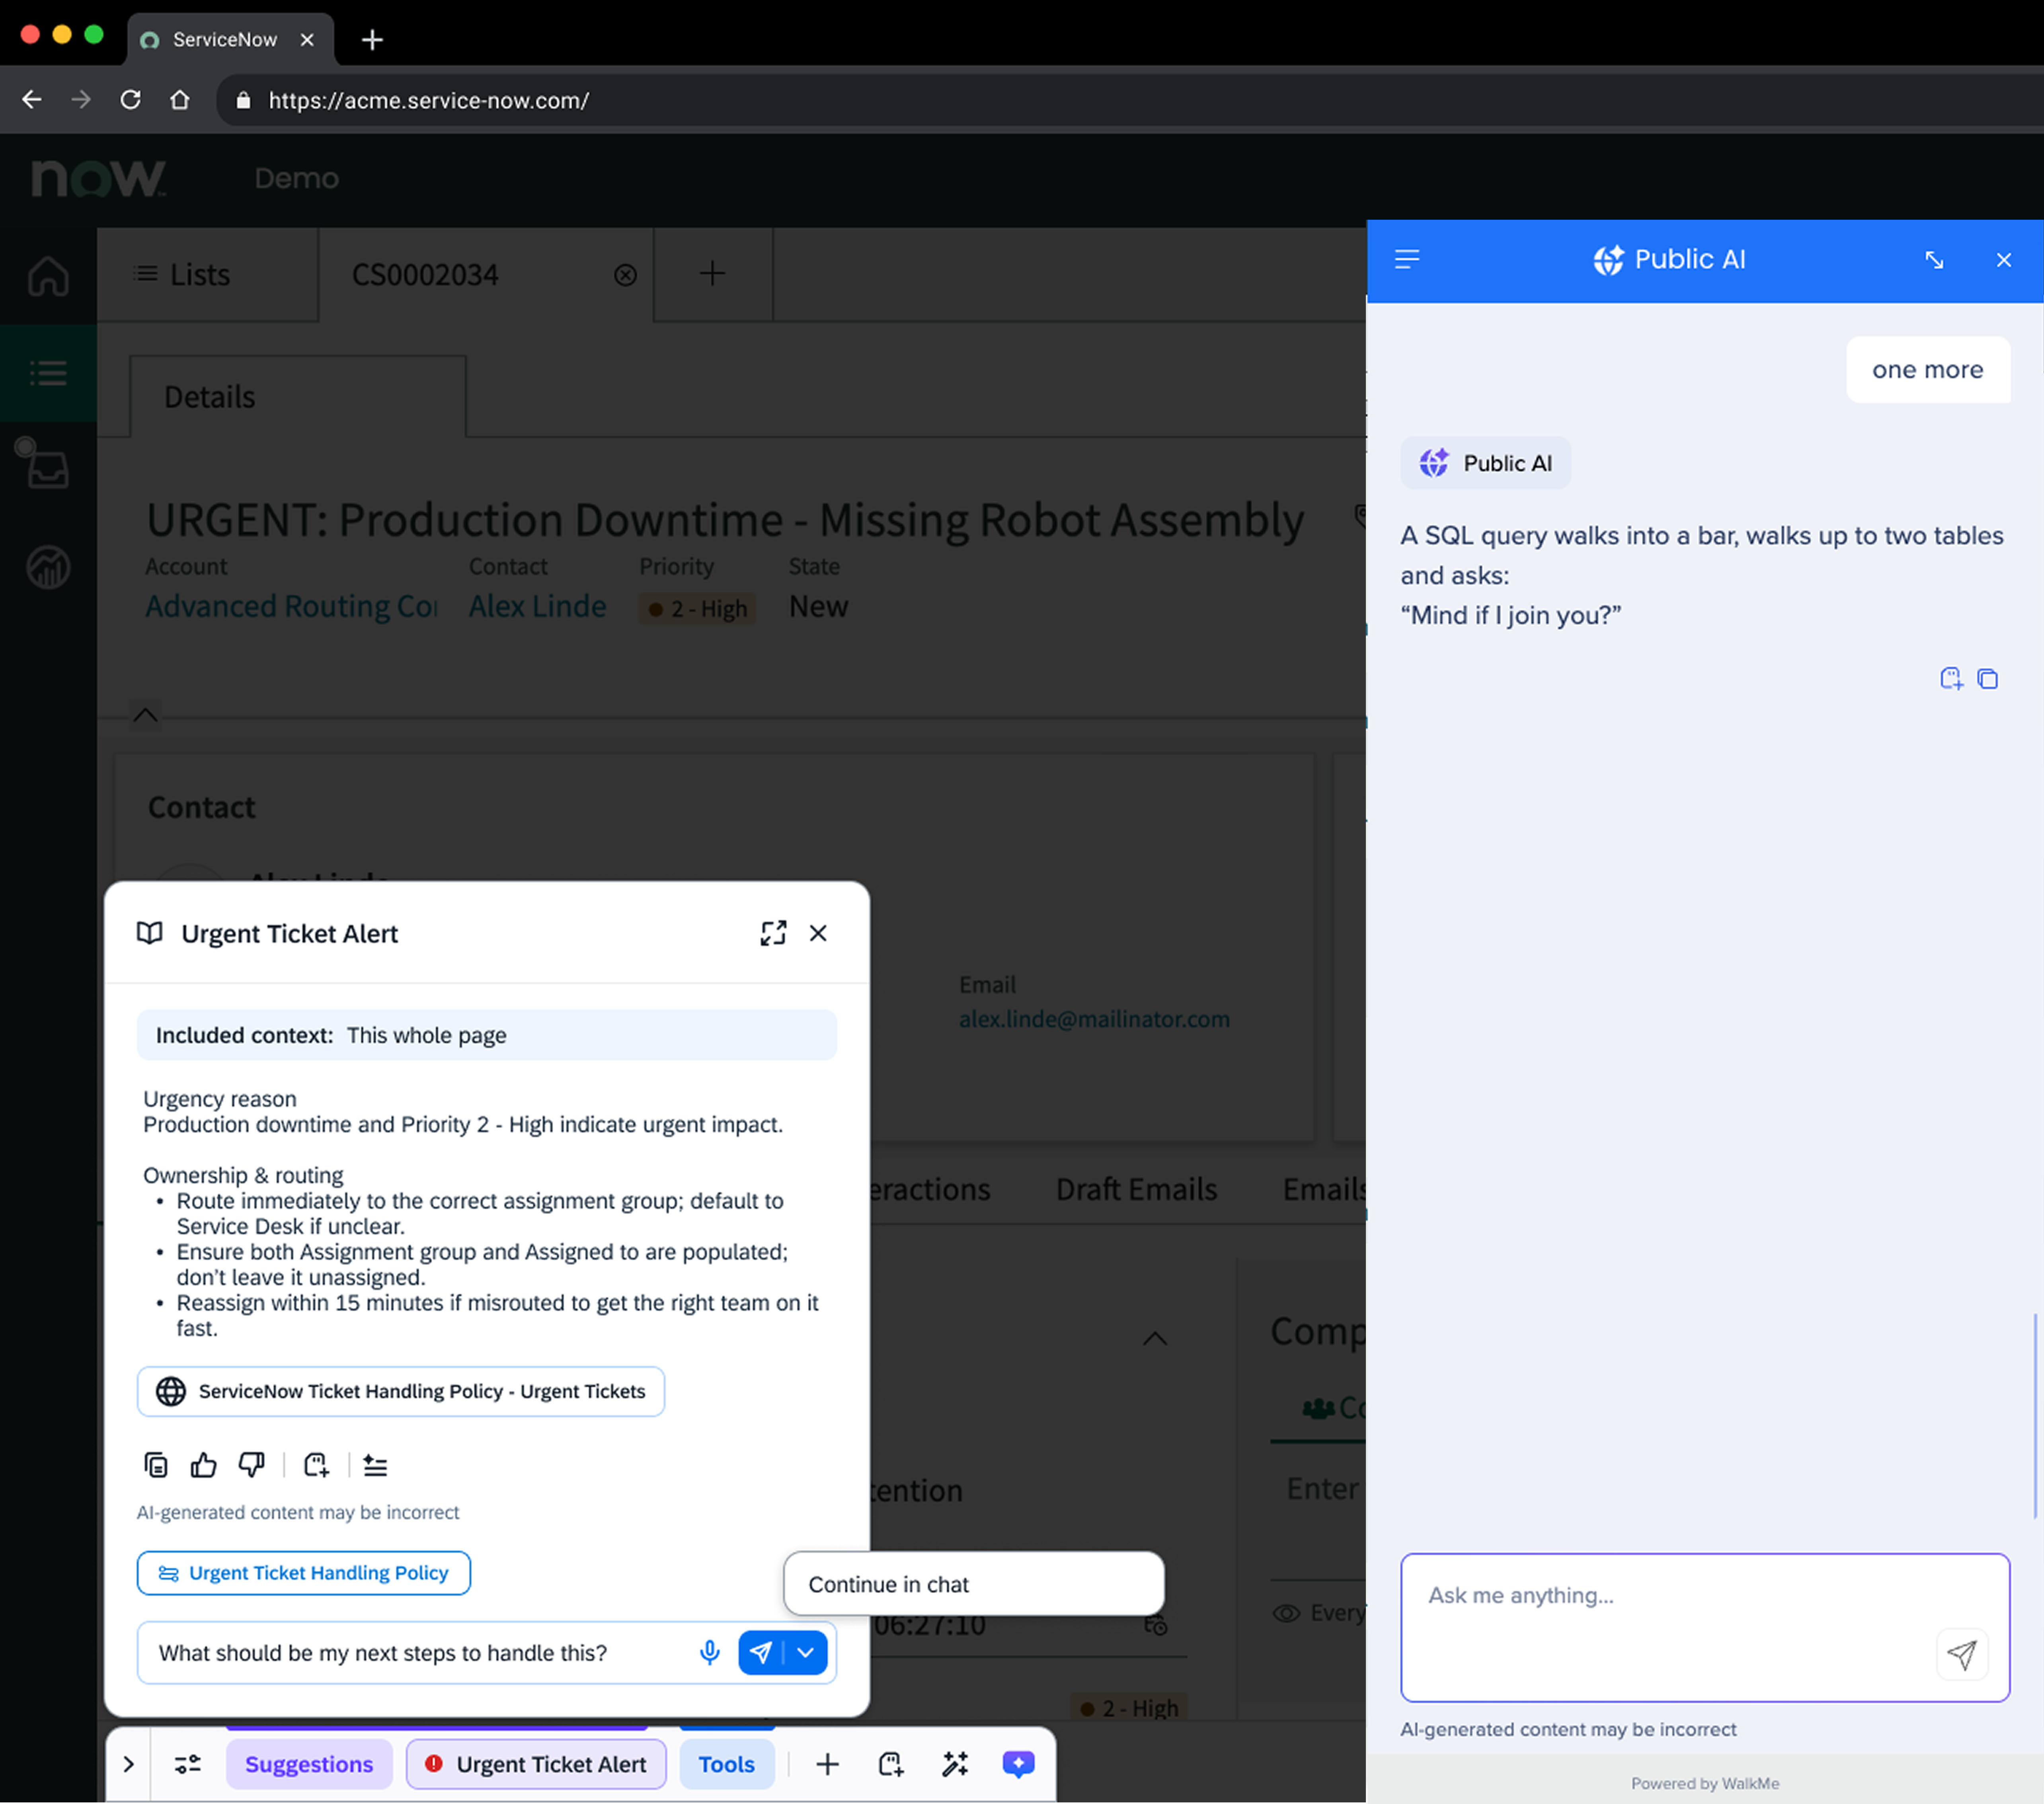2044x1804 pixels.
Task: Select the Urgent Ticket Alert tab
Action: click(x=536, y=1764)
